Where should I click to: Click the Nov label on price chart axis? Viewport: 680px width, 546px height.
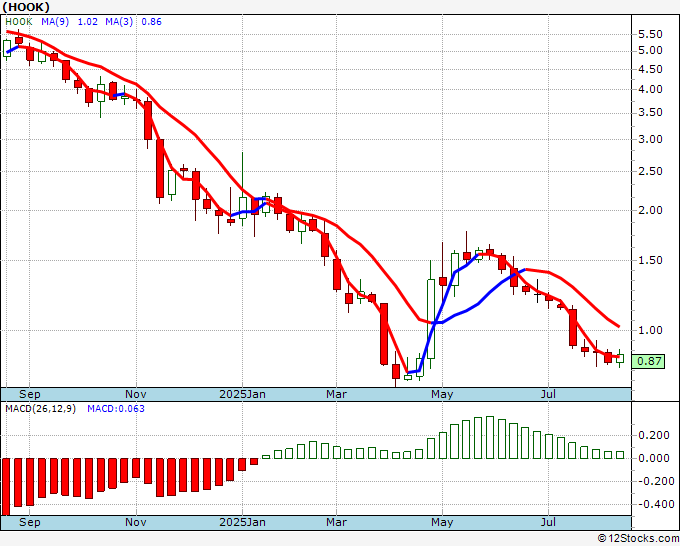pyautogui.click(x=136, y=394)
